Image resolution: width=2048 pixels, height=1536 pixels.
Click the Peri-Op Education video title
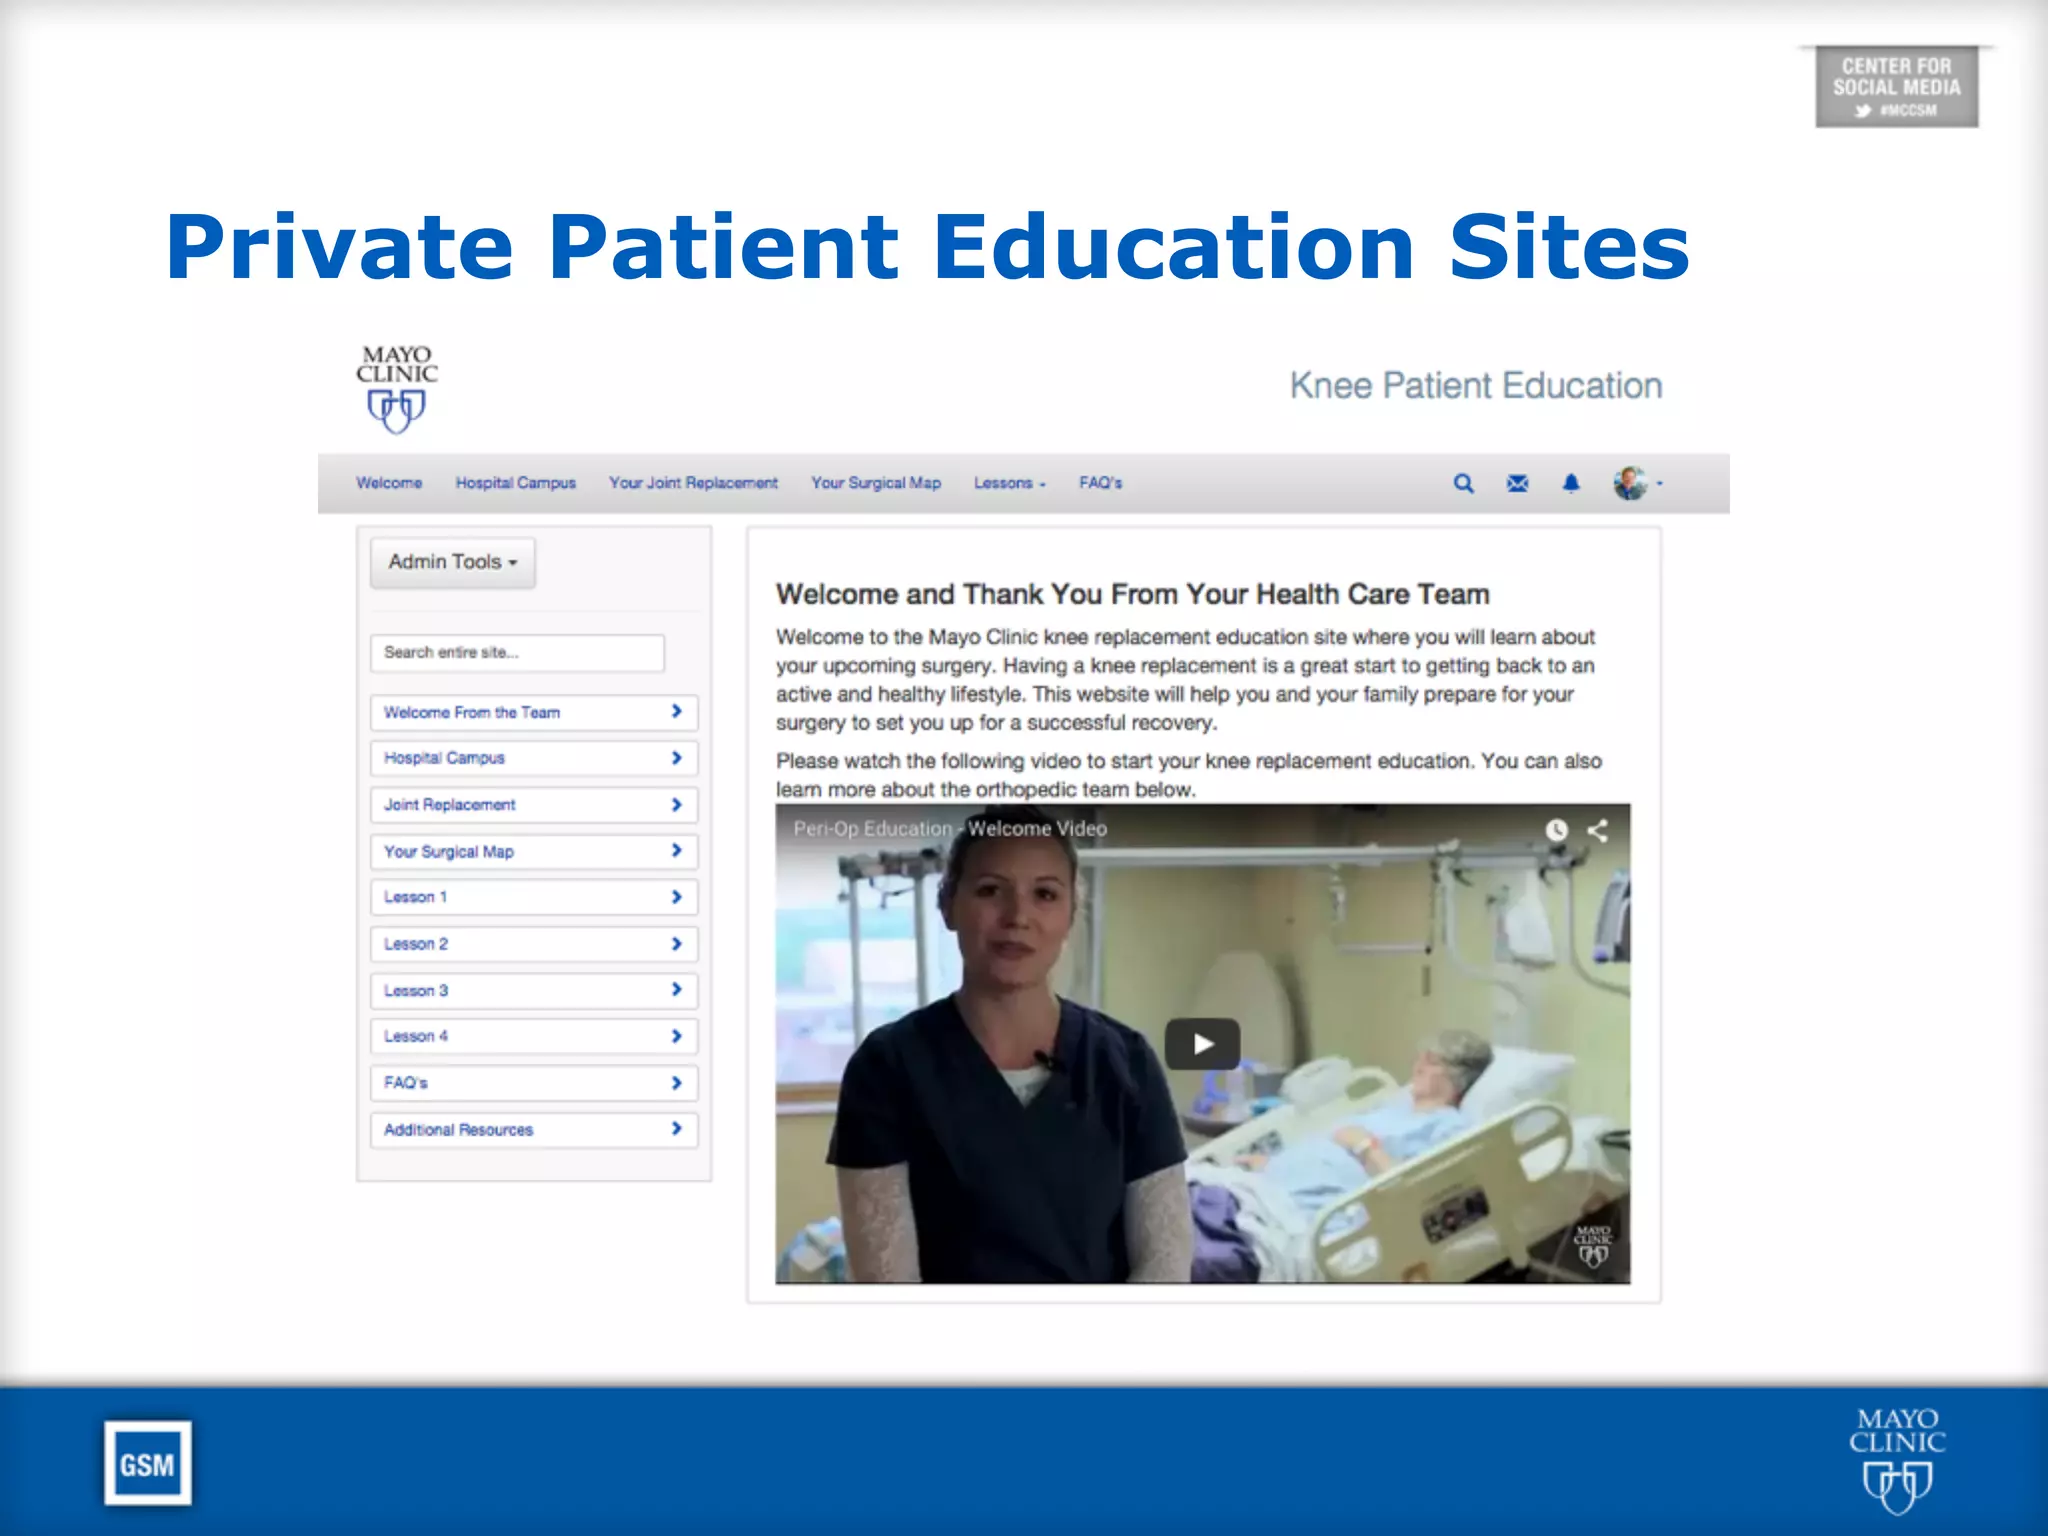click(950, 829)
